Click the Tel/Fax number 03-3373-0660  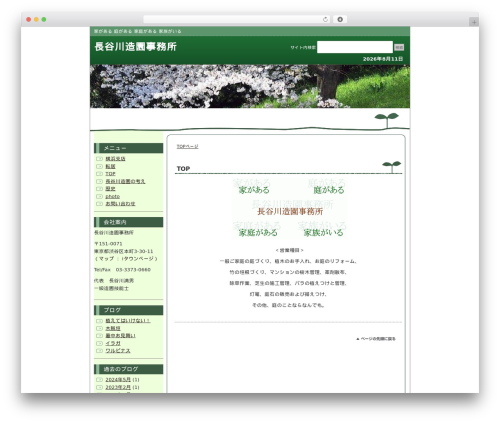tap(133, 270)
